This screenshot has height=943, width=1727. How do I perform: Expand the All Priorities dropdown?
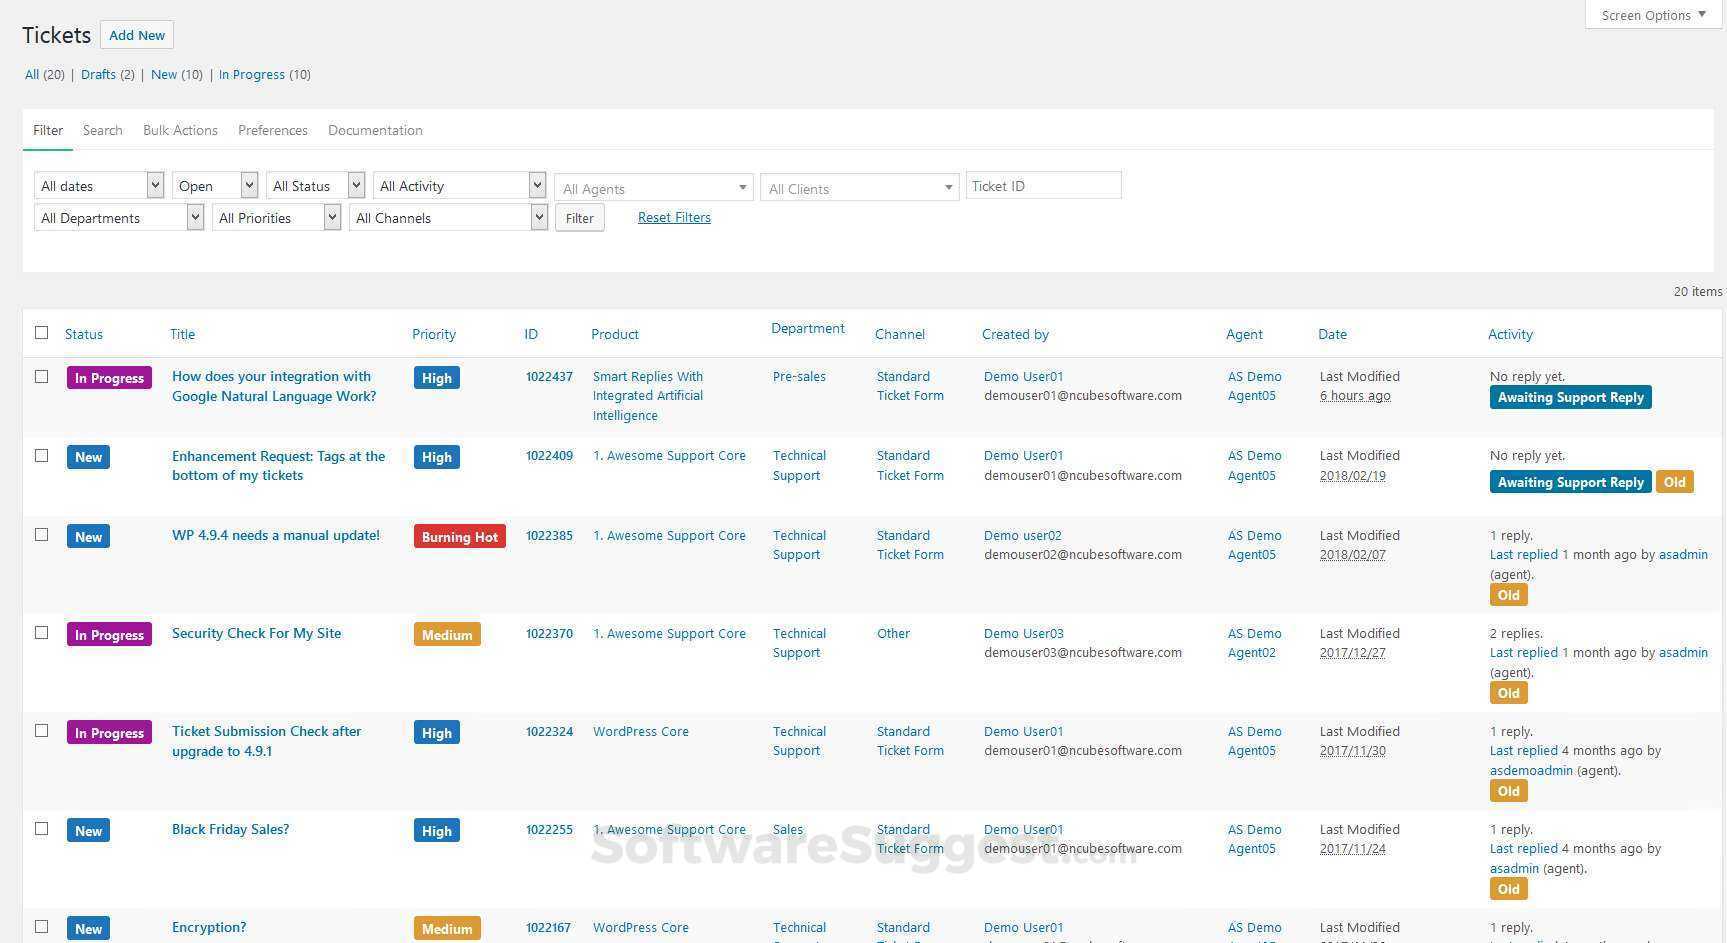pyautogui.click(x=276, y=218)
